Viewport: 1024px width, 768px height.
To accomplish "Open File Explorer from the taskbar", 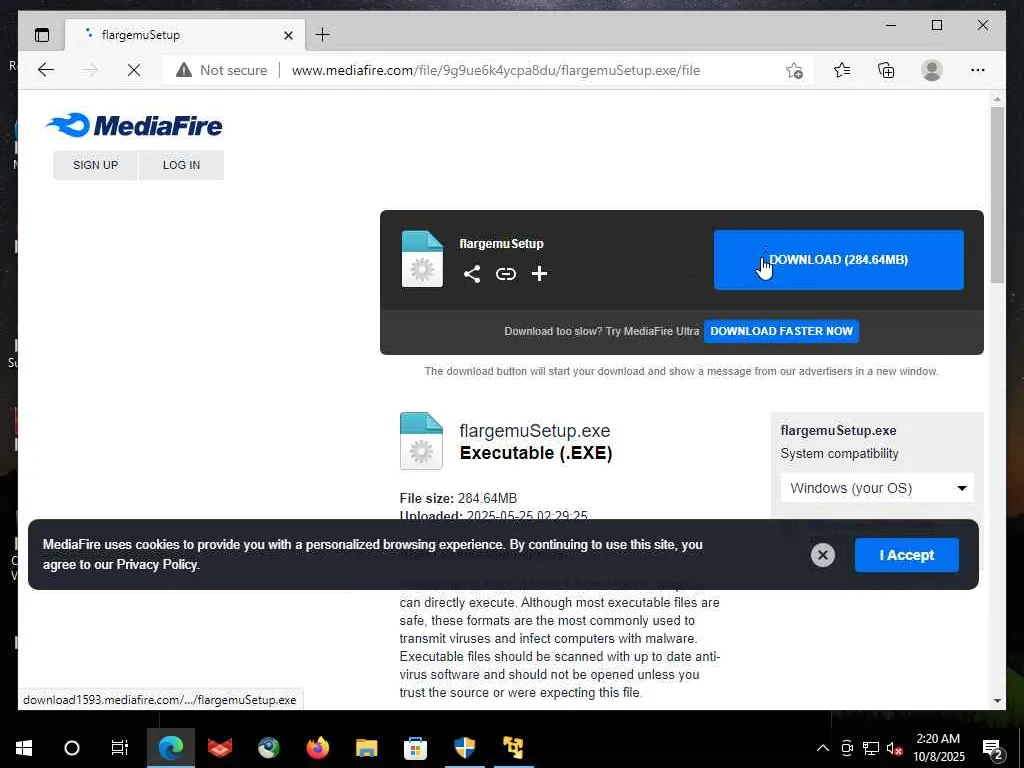I will pos(366,748).
